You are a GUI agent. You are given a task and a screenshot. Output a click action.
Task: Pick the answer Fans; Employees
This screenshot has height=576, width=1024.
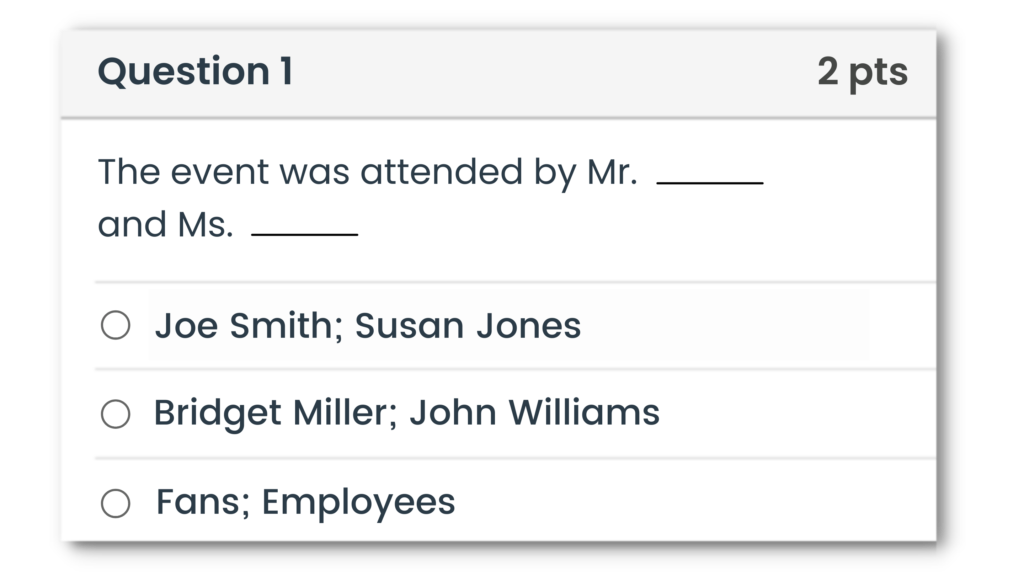pos(304,502)
